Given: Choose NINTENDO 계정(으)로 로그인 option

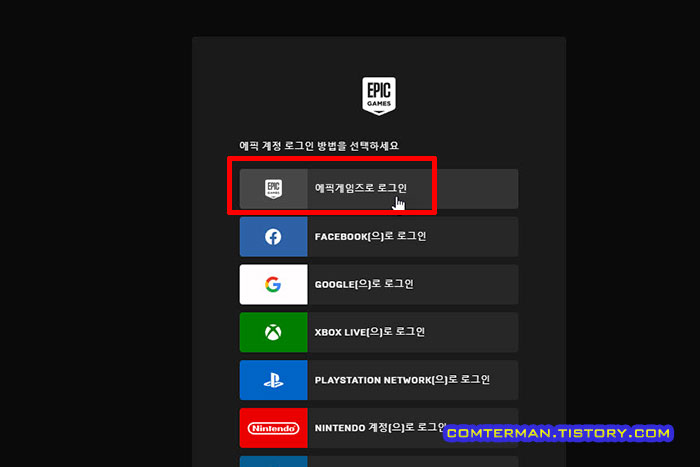Looking at the screenshot, I should [379, 428].
